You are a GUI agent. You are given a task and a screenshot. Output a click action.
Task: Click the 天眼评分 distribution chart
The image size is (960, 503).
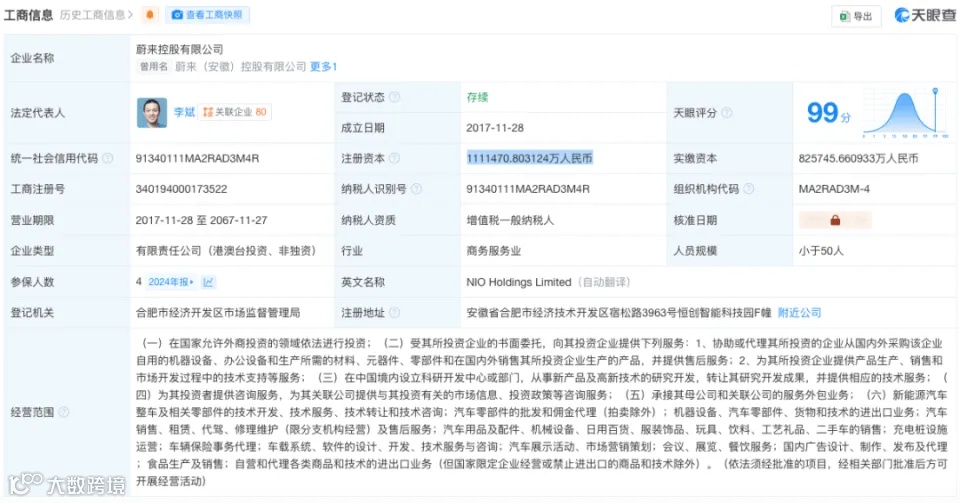point(906,113)
